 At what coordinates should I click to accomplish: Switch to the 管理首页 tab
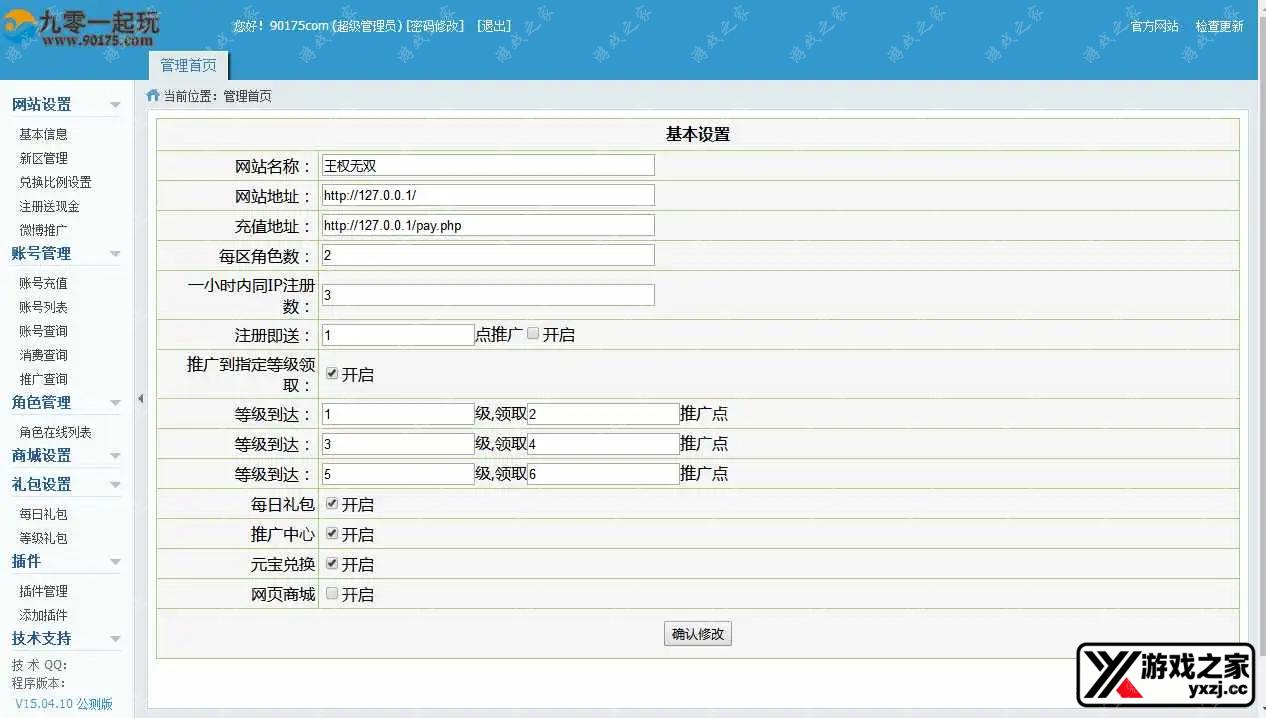tap(188, 65)
